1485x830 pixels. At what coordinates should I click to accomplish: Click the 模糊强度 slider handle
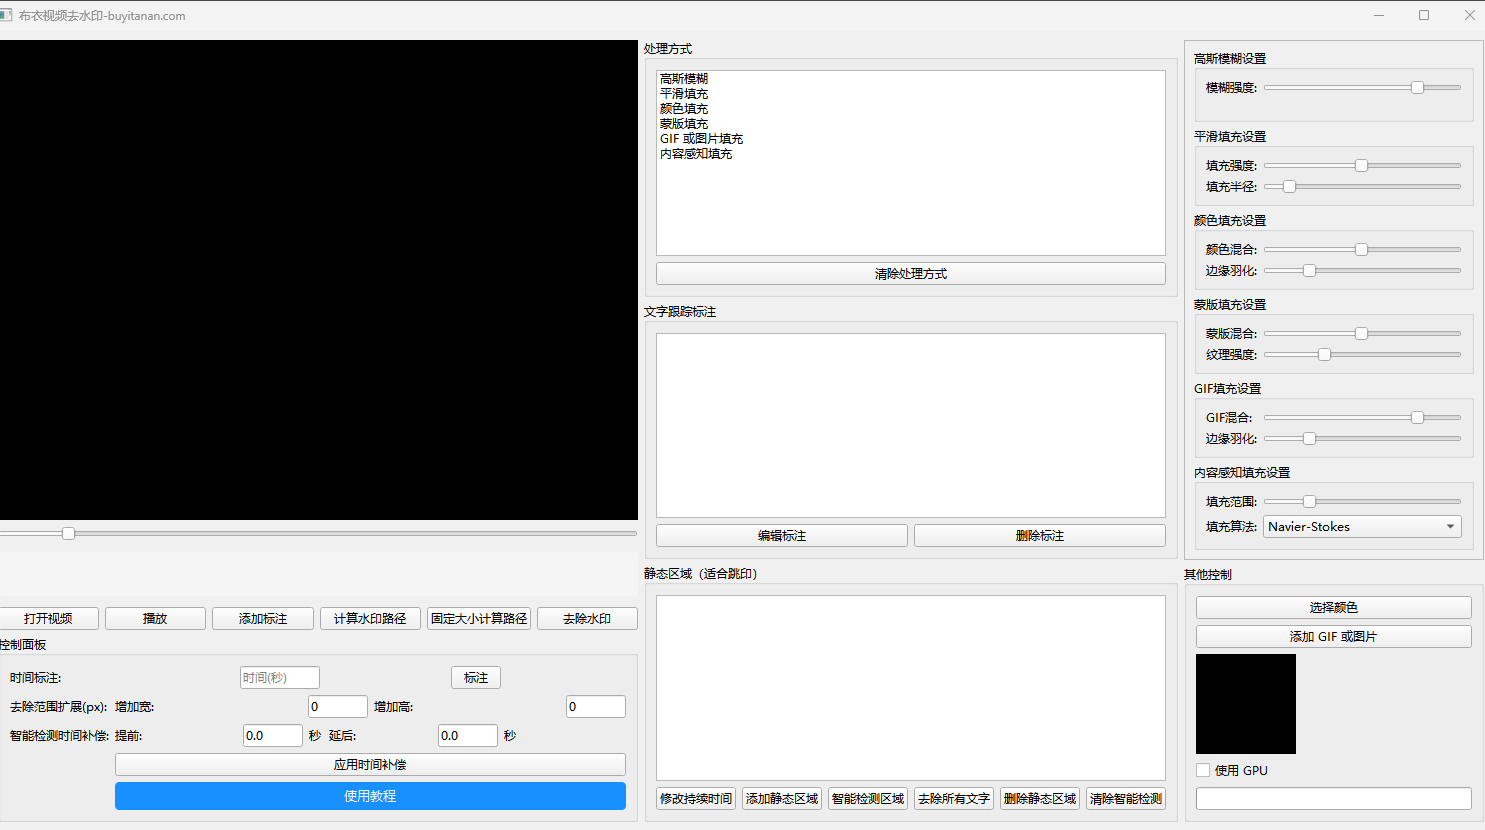click(x=1417, y=88)
